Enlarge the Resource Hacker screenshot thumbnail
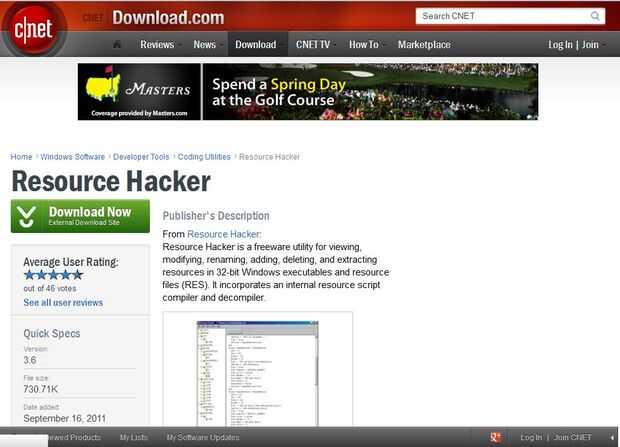The width and height of the screenshot is (620, 447). [x=257, y=373]
